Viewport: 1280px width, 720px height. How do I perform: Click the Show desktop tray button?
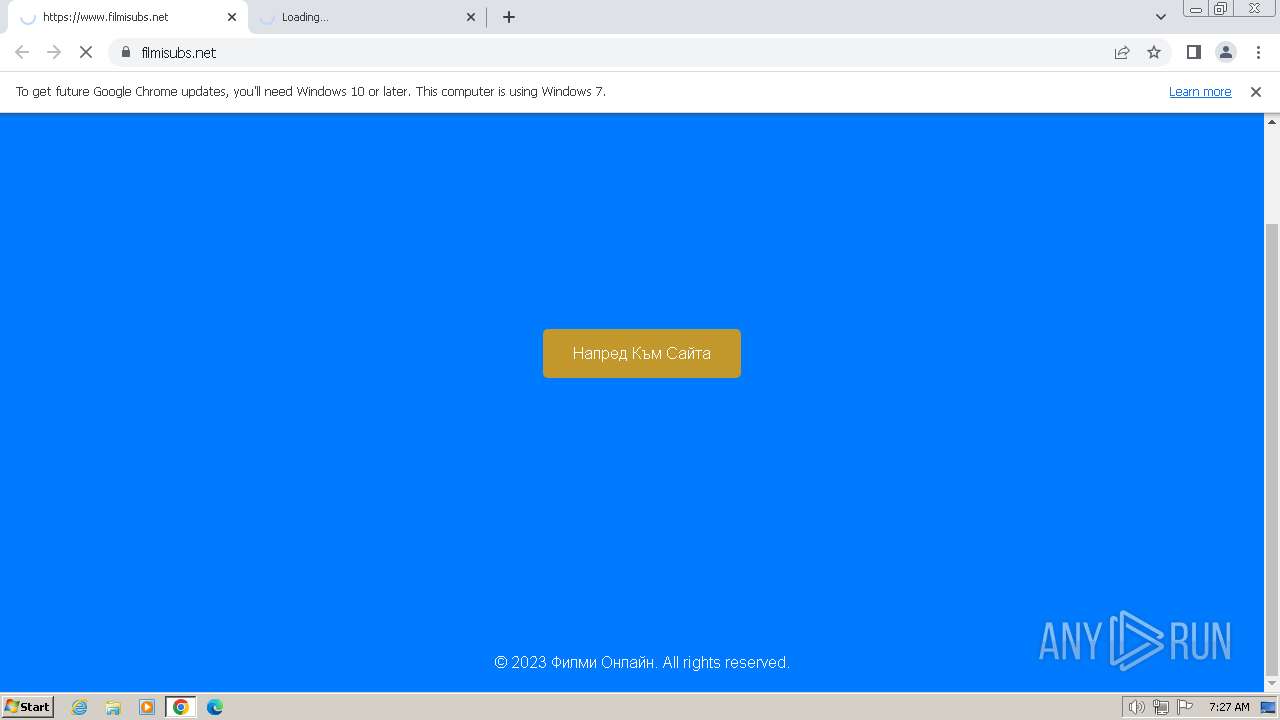1269,707
